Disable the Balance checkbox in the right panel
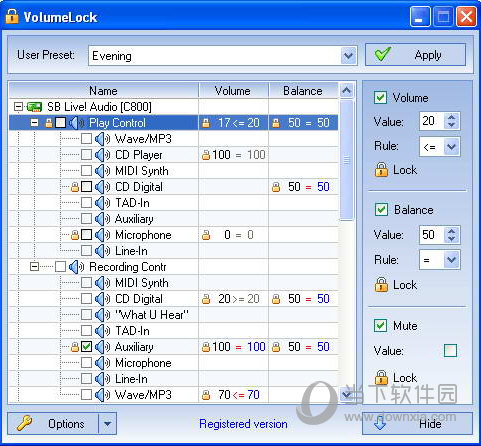 [x=381, y=210]
